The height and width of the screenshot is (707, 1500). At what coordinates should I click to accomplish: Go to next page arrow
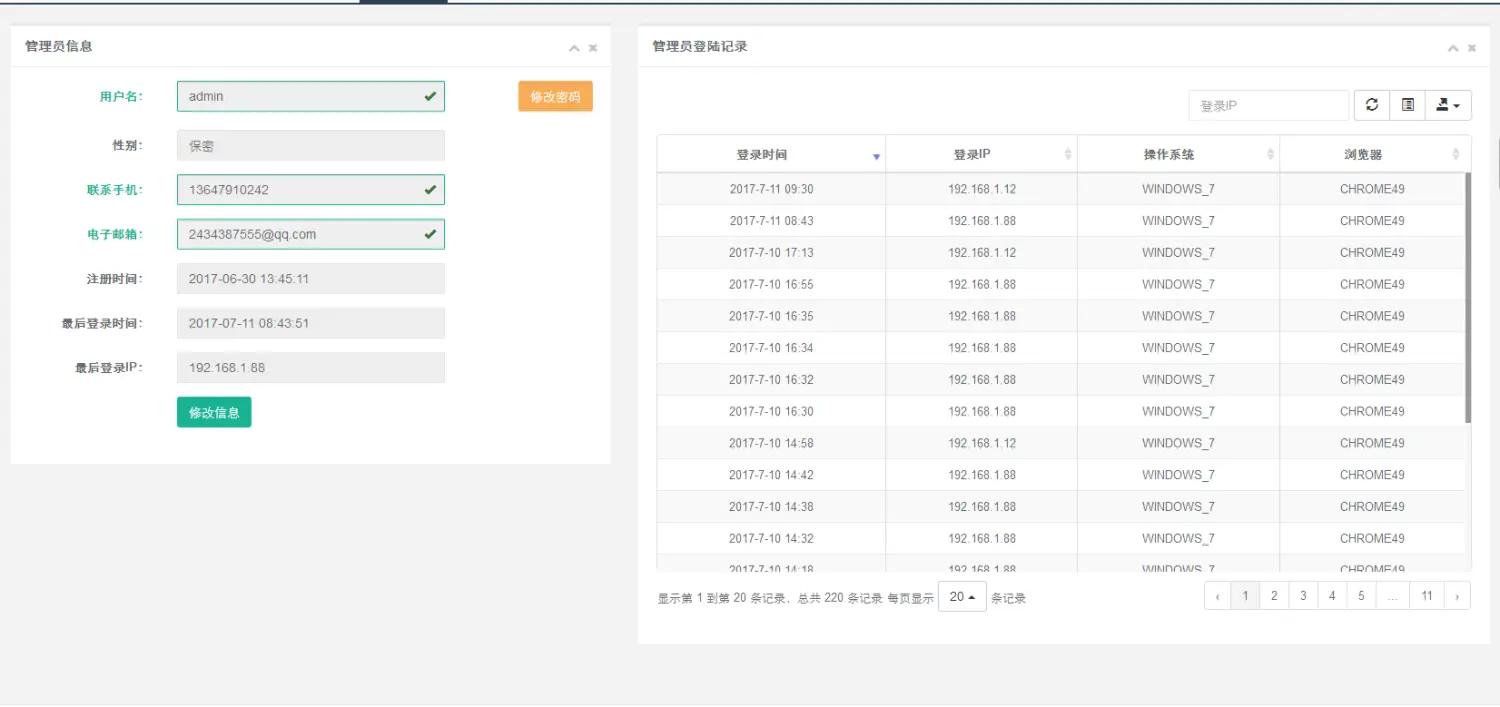tap(1457, 596)
